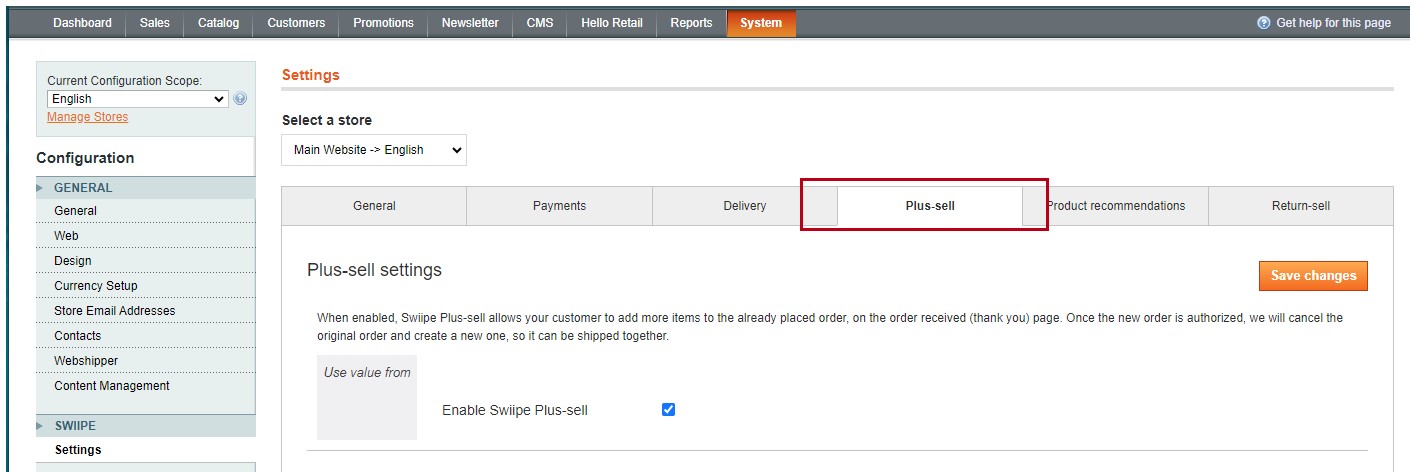Collapse the SWIIPE configuration section
Viewport: 1410px width, 472px height.
[75, 426]
